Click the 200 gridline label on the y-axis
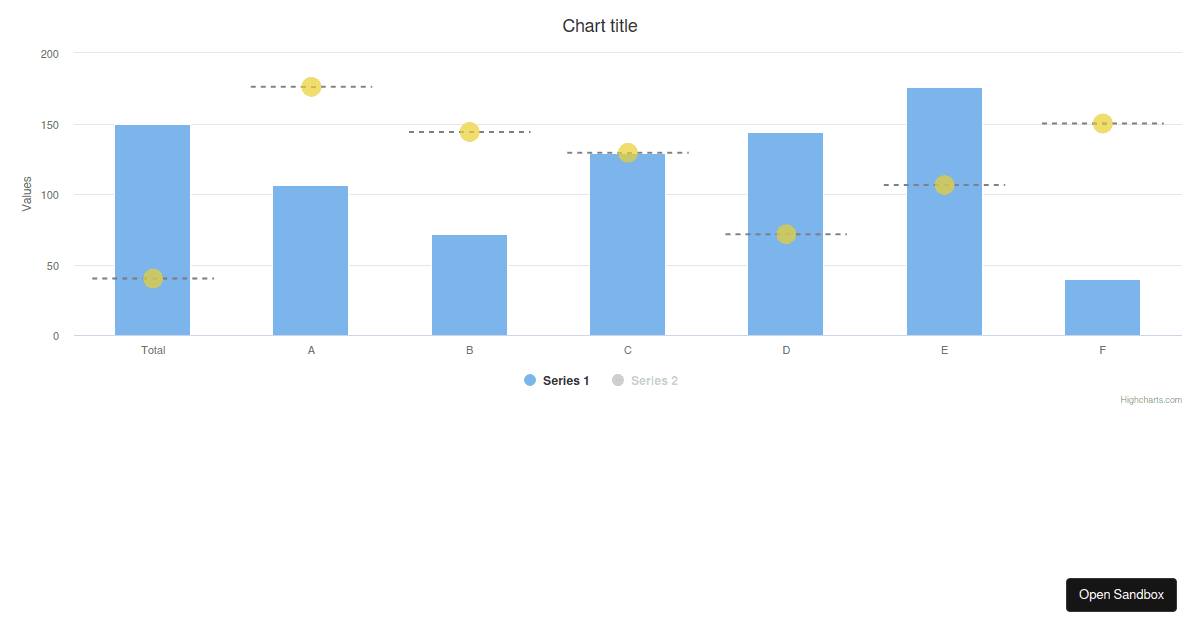1200x630 pixels. point(49,54)
